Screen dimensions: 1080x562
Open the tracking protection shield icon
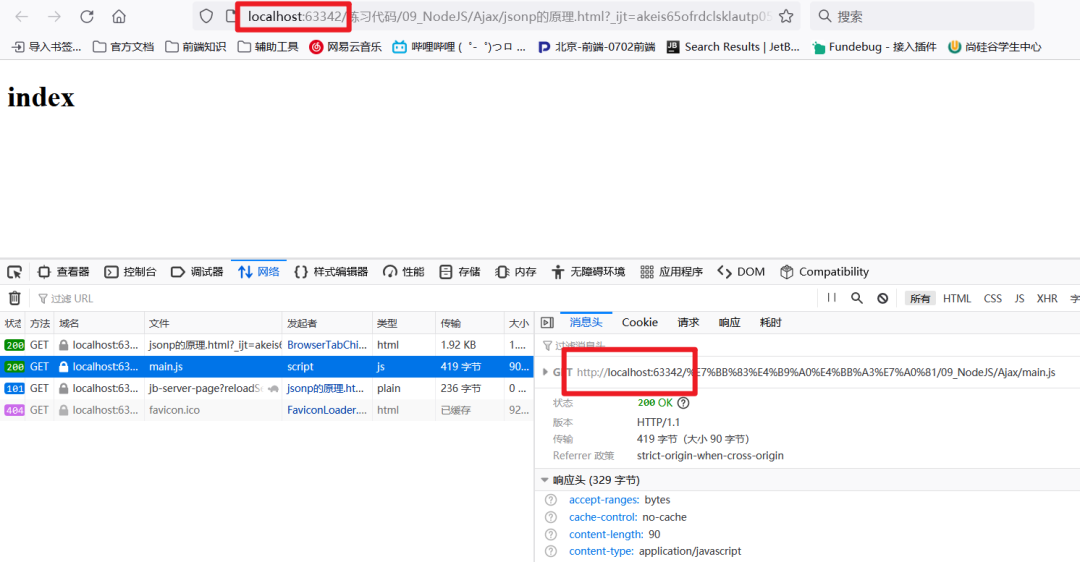tap(206, 17)
